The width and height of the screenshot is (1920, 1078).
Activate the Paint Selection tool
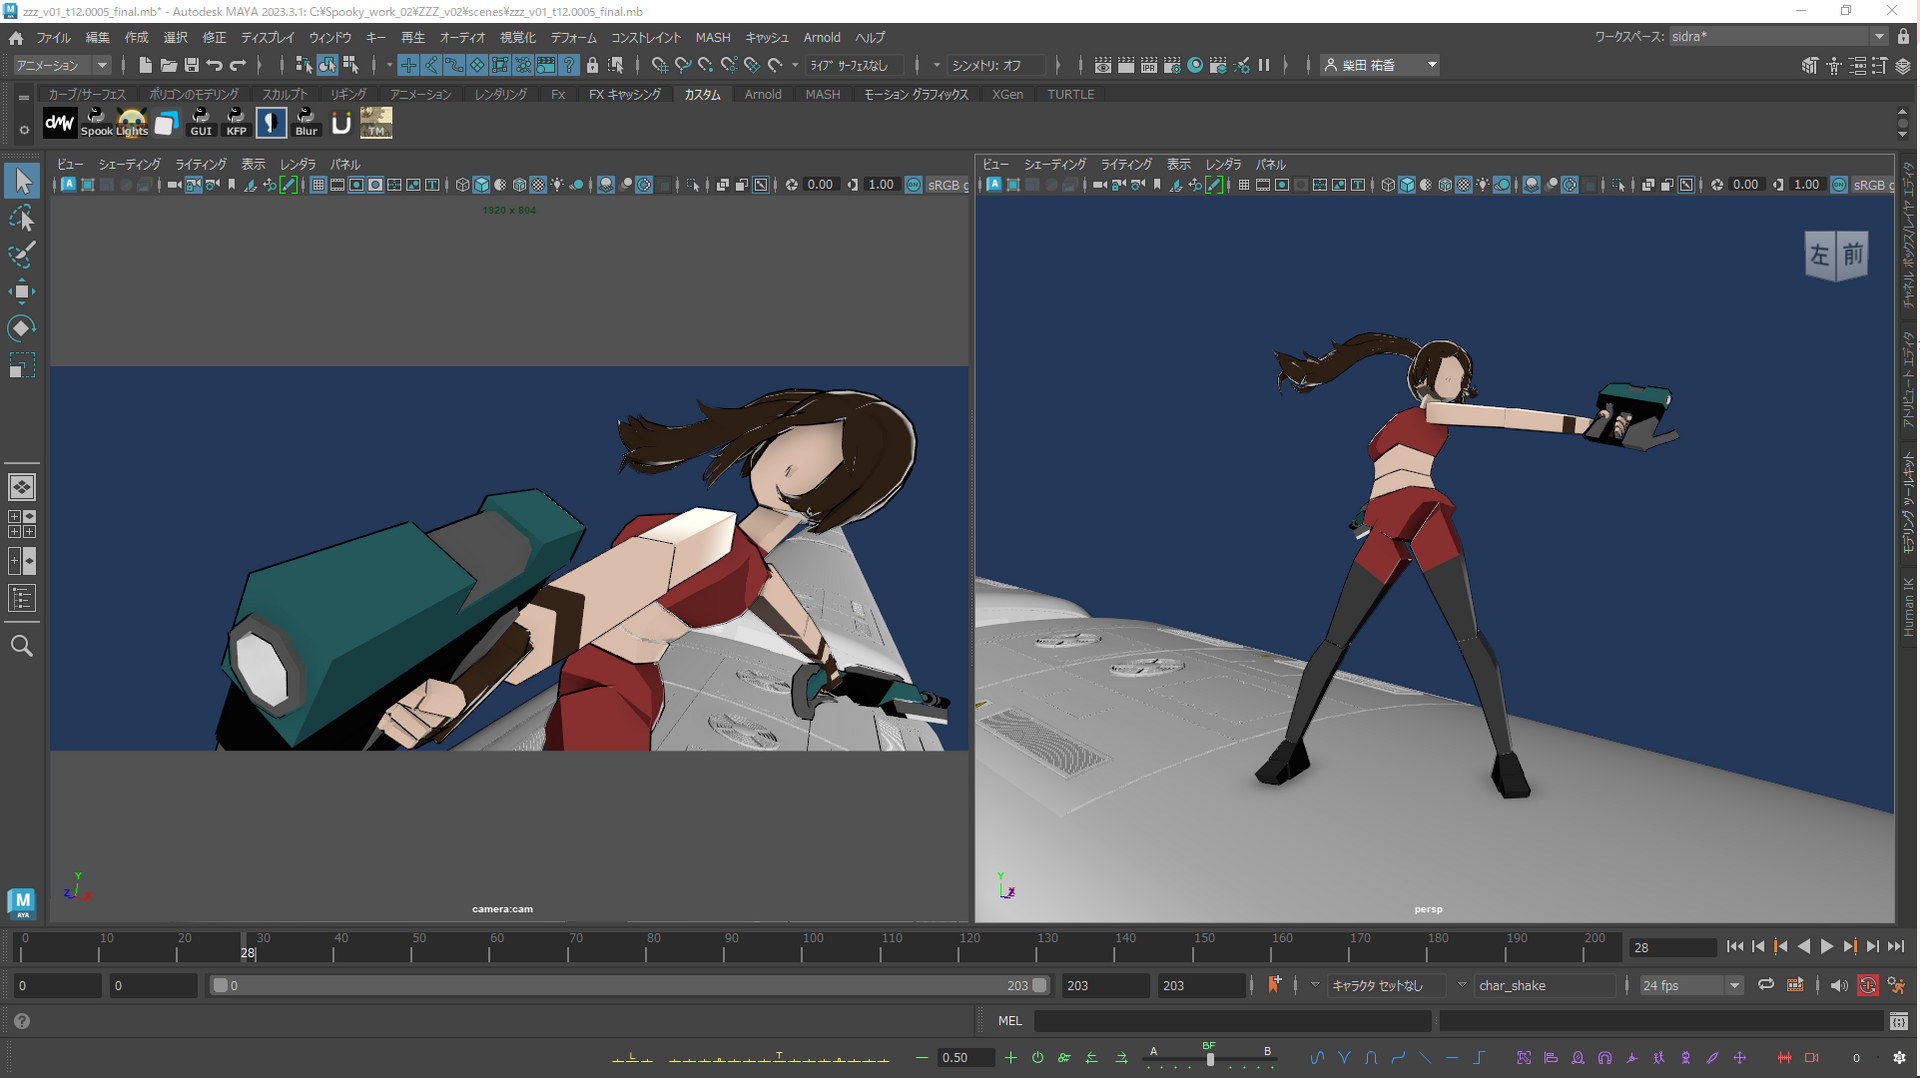[21, 255]
